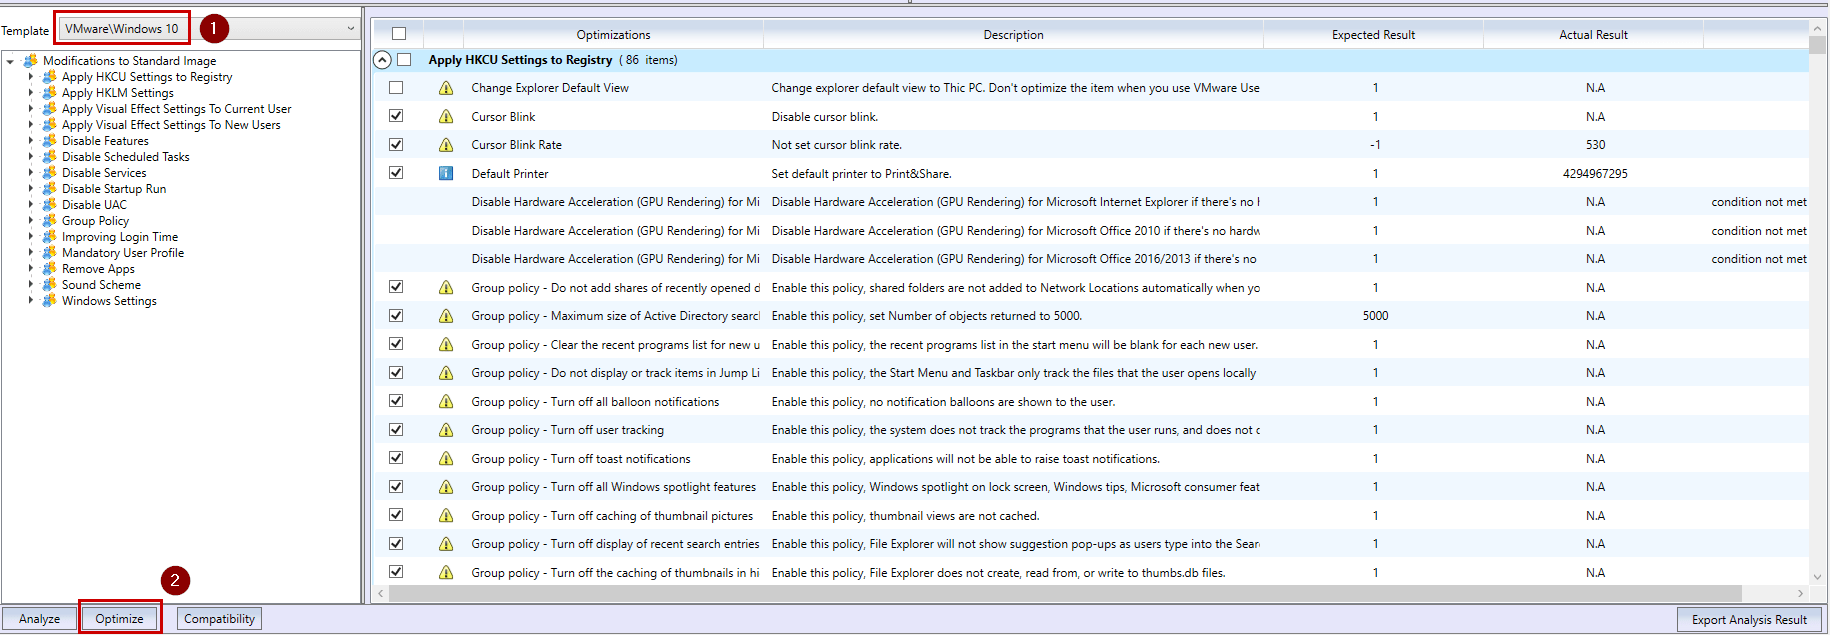
Task: Click the Modifications to Standard Image tree icon
Action: click(30, 61)
